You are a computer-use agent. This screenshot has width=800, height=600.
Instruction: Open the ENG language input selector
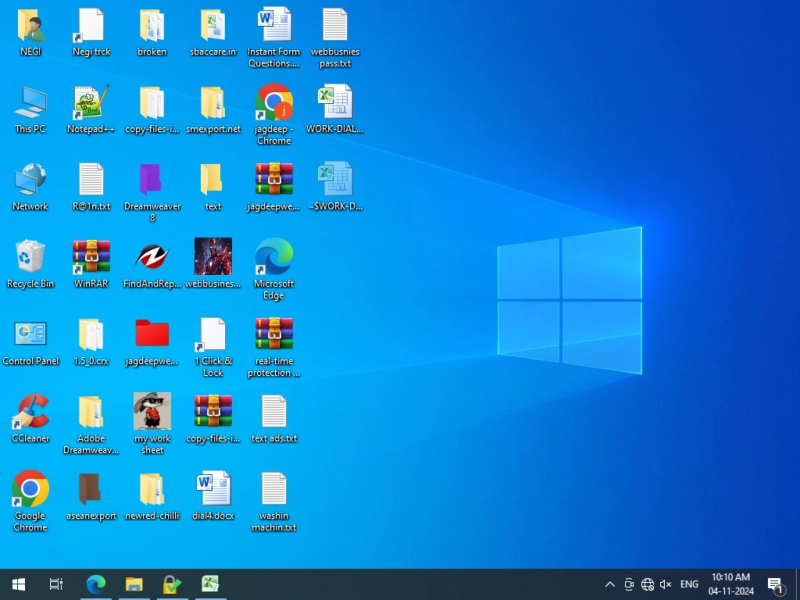coord(689,584)
